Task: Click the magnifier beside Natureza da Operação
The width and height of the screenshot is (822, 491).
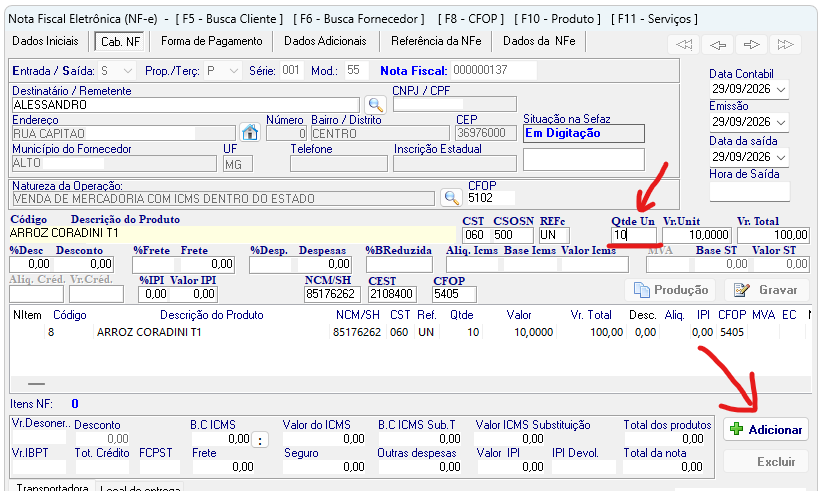Action: point(451,198)
